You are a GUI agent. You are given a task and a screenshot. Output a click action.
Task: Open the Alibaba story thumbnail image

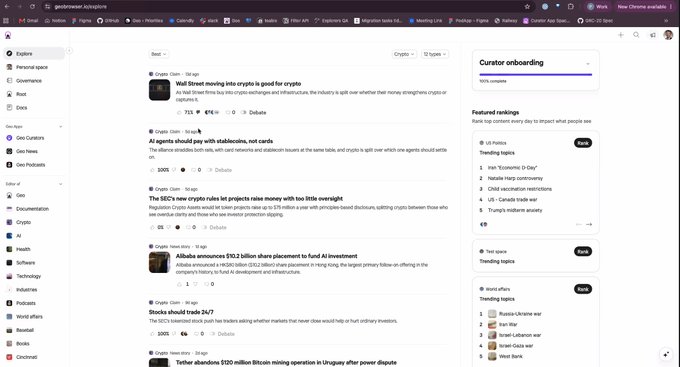pos(159,262)
